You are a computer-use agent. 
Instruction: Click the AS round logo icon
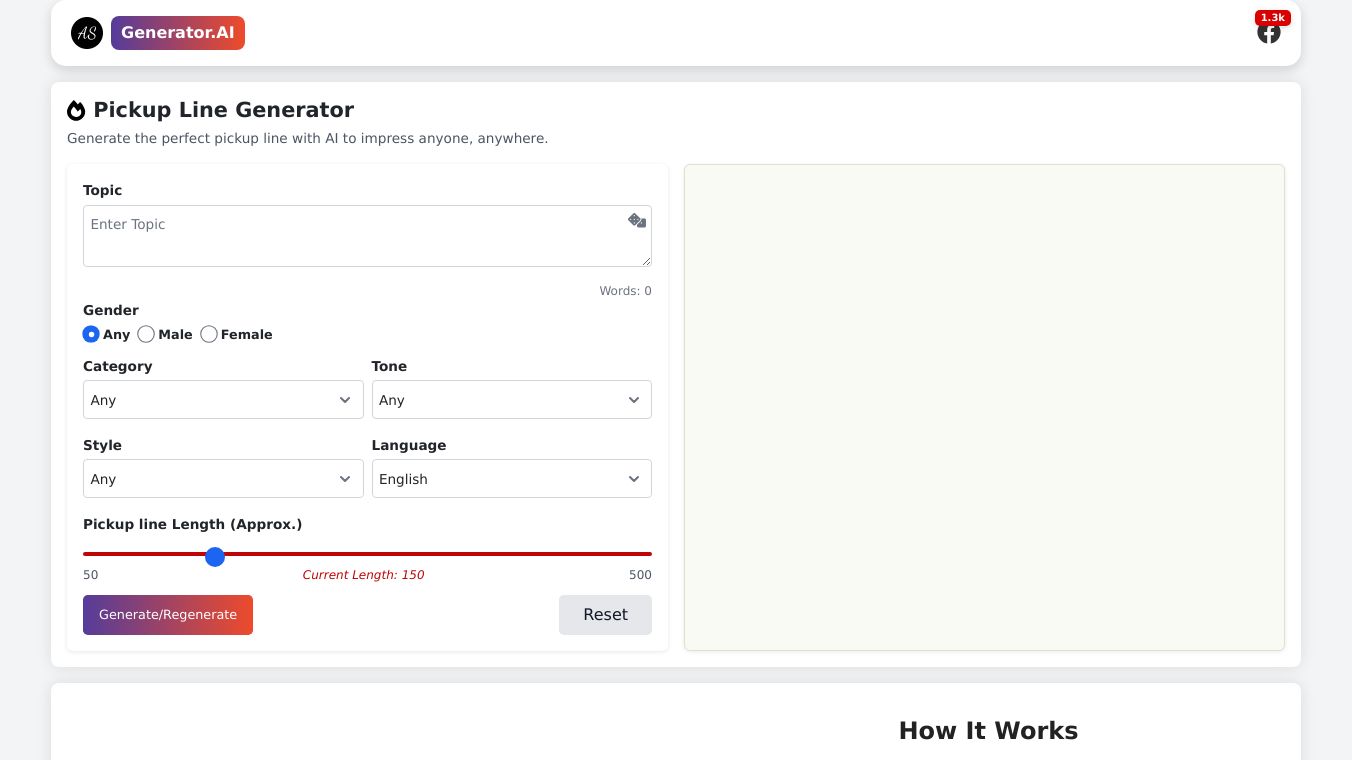click(87, 33)
